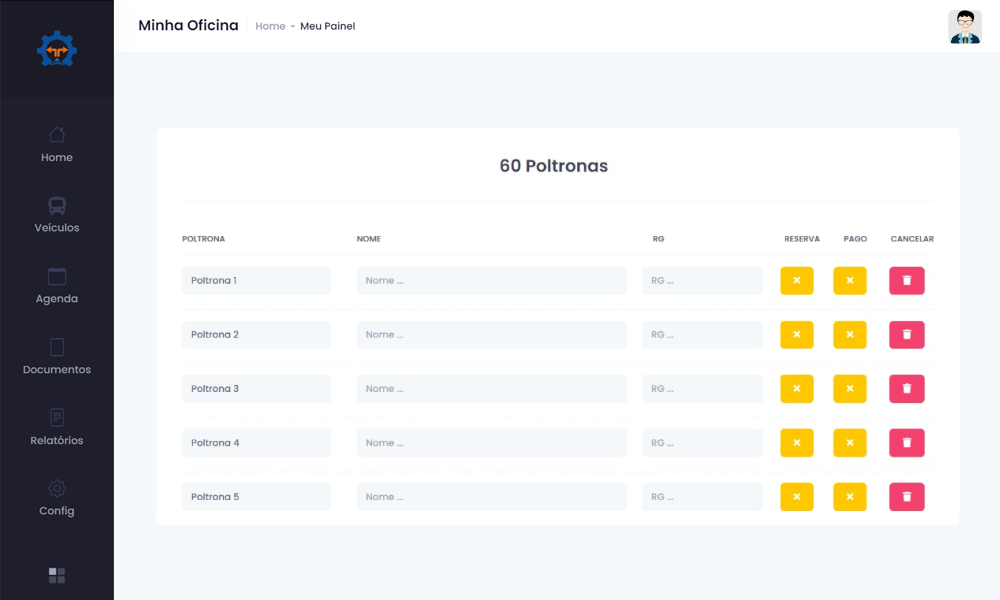Toggle Pago for Poltrona 1
This screenshot has width=1000, height=600.
pyautogui.click(x=849, y=281)
